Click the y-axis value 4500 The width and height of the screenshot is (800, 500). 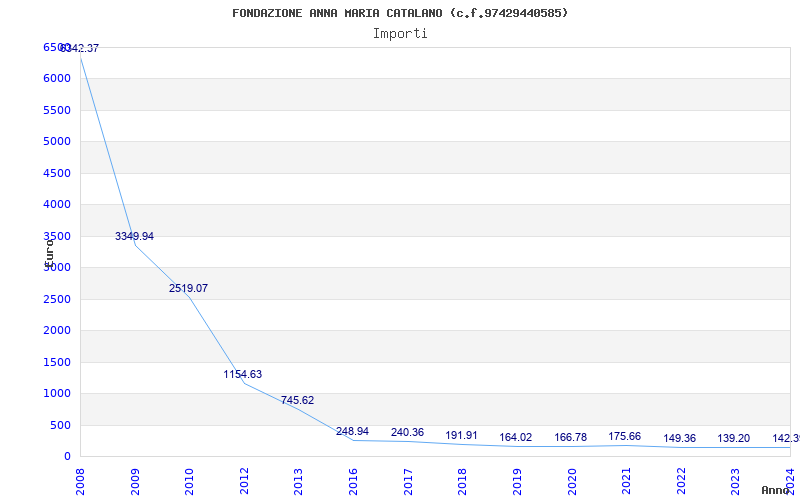pyautogui.click(x=57, y=173)
